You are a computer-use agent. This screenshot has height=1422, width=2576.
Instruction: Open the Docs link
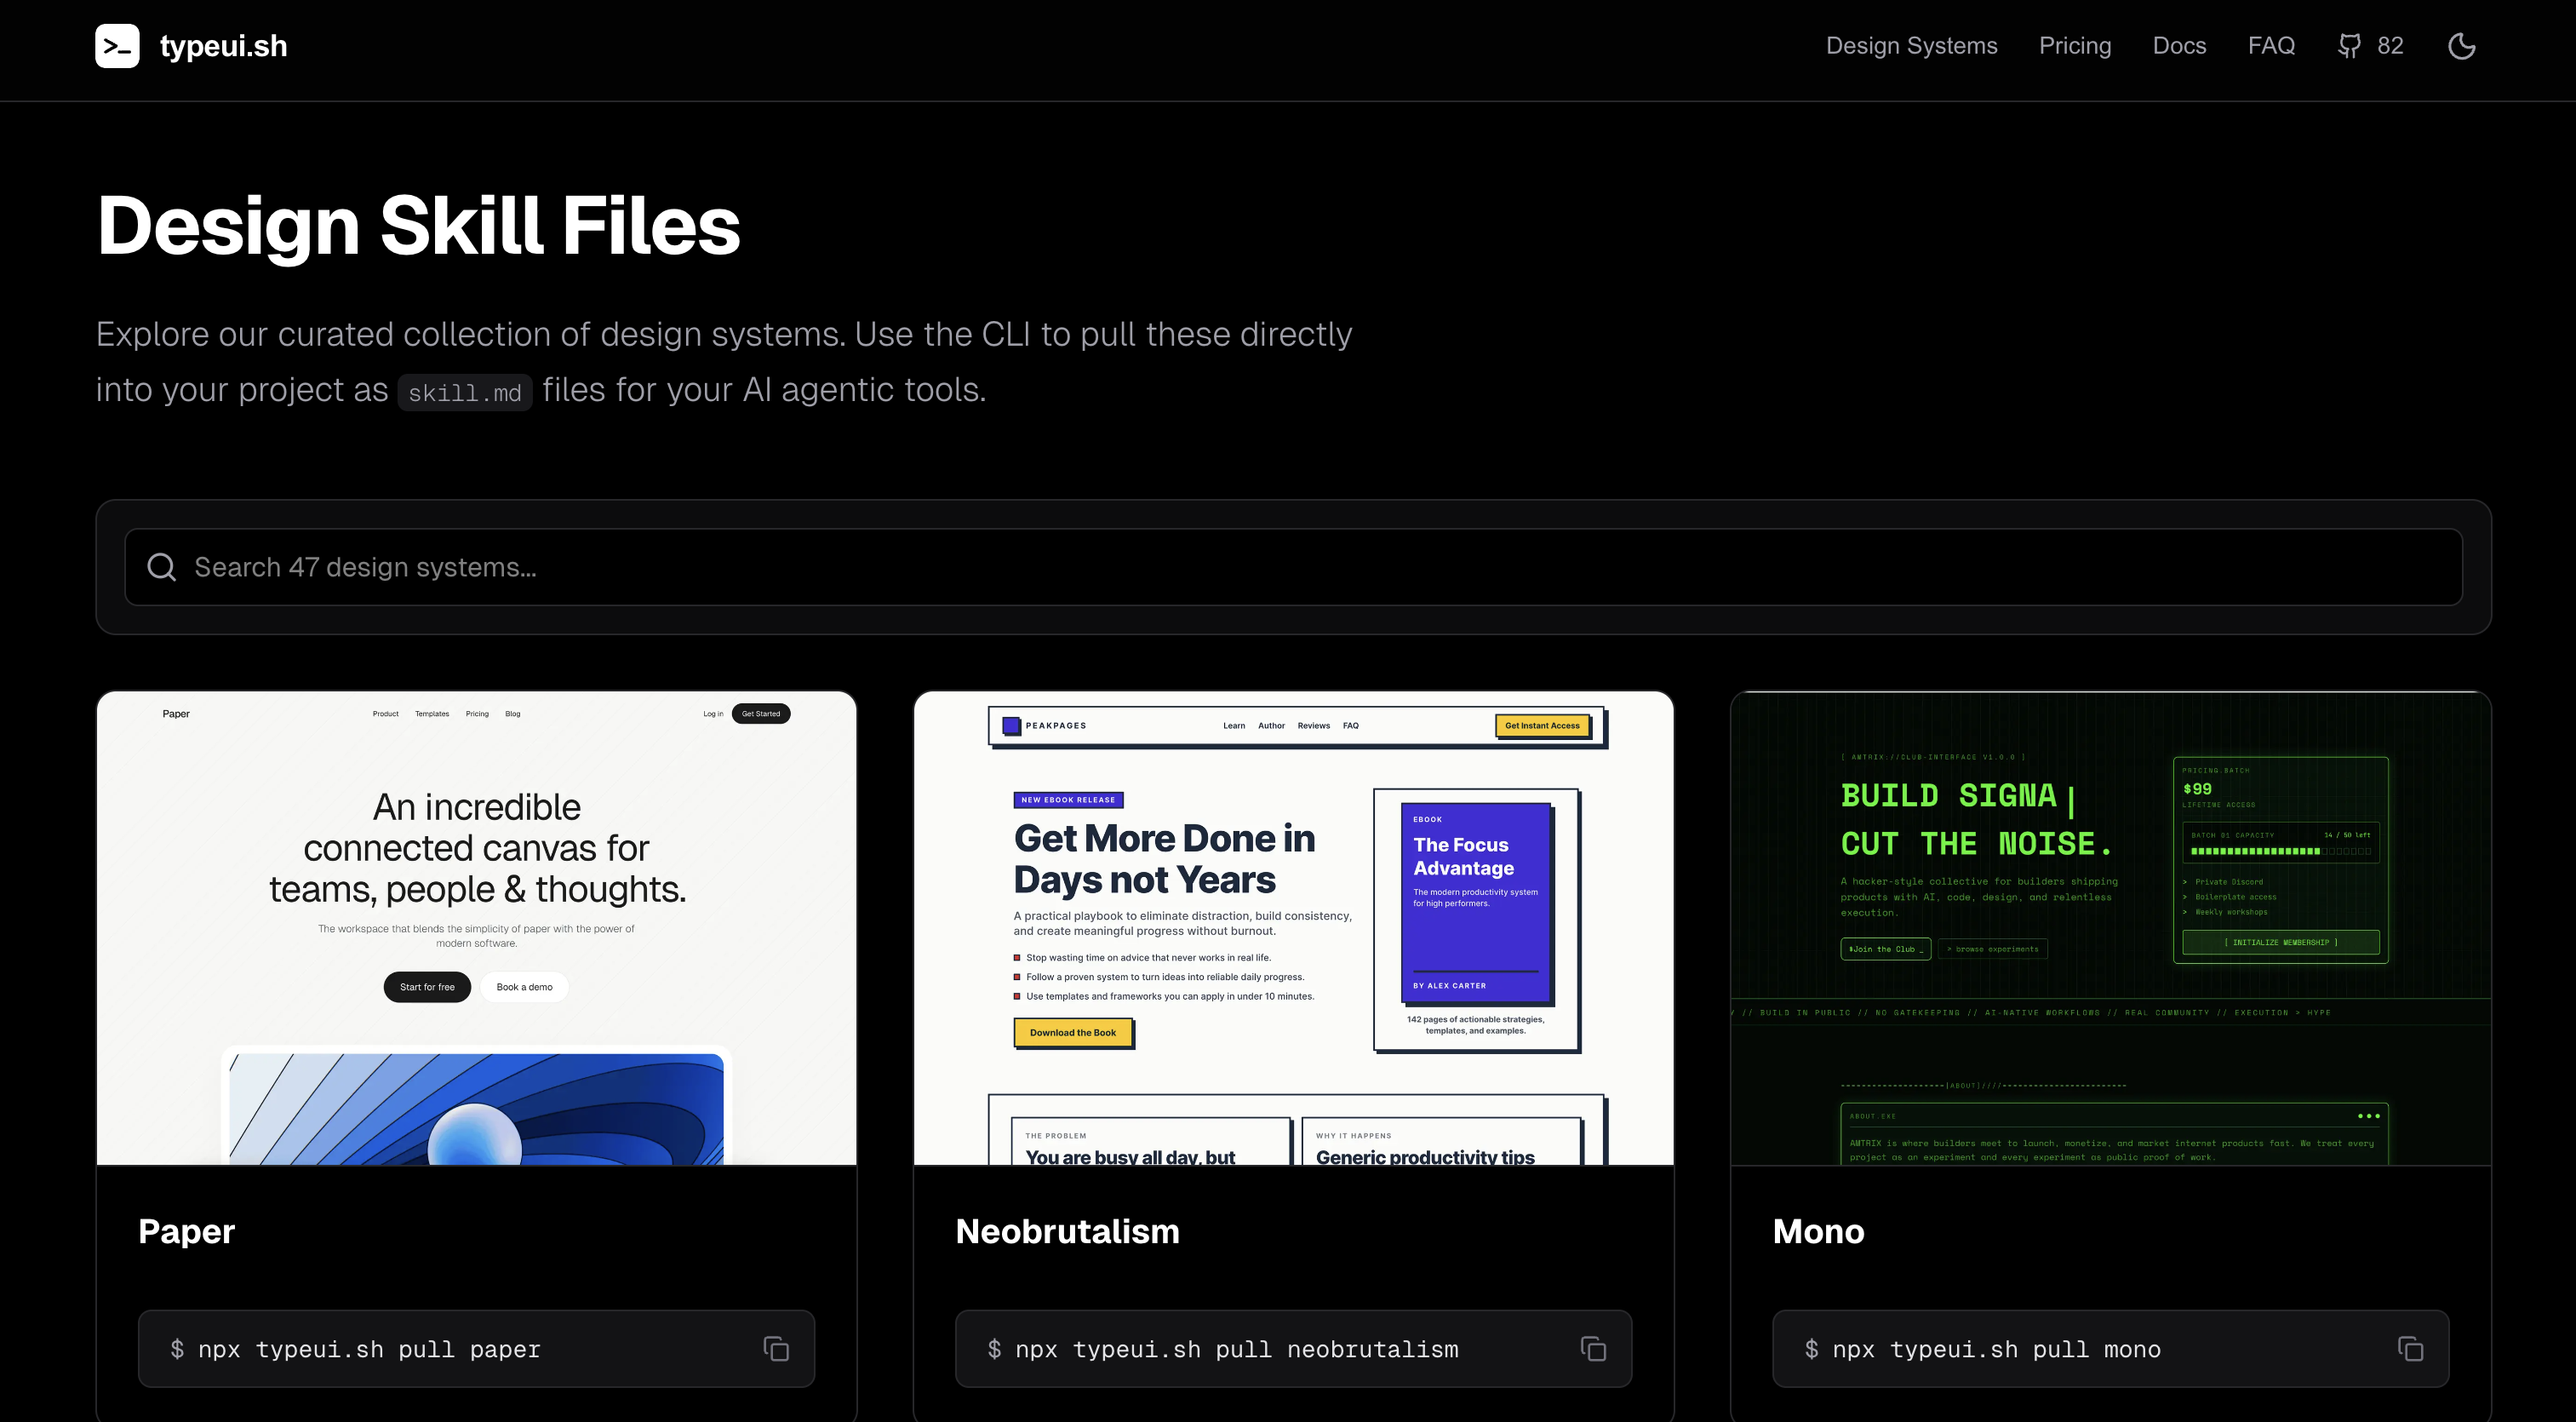click(x=2179, y=46)
